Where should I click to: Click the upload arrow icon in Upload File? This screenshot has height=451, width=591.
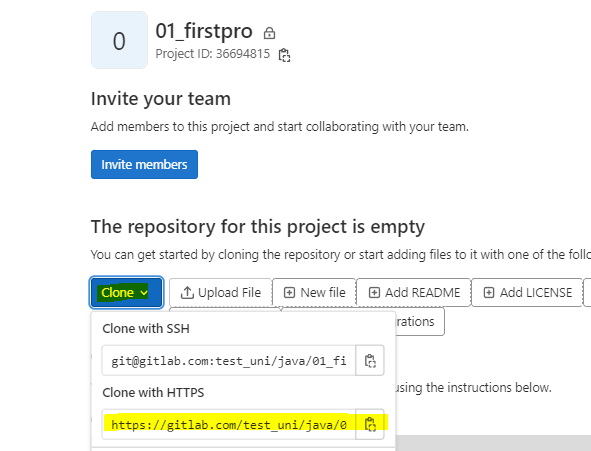187,292
